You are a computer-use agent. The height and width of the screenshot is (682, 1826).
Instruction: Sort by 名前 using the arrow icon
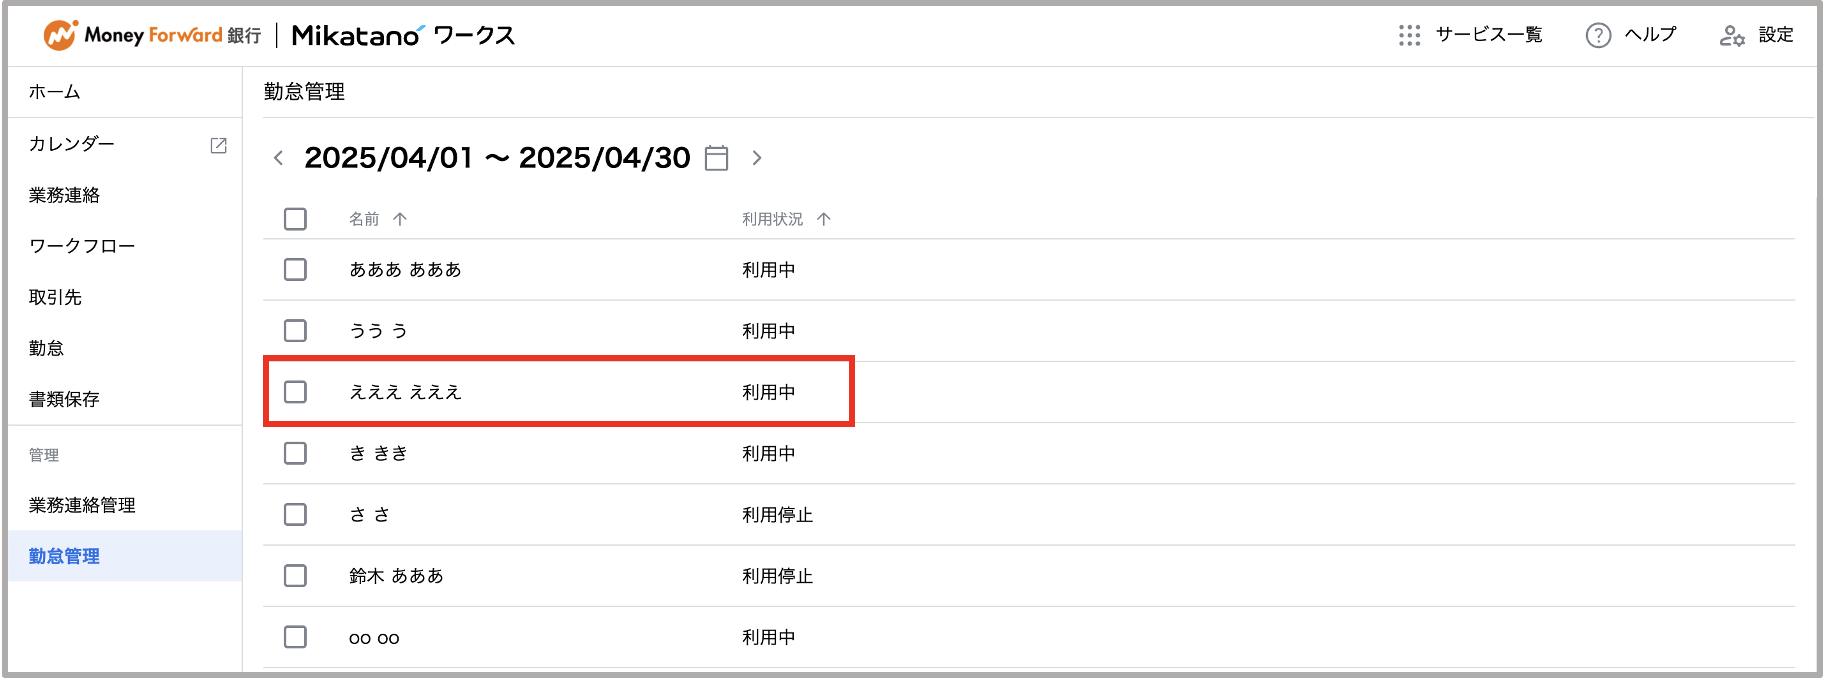point(400,219)
